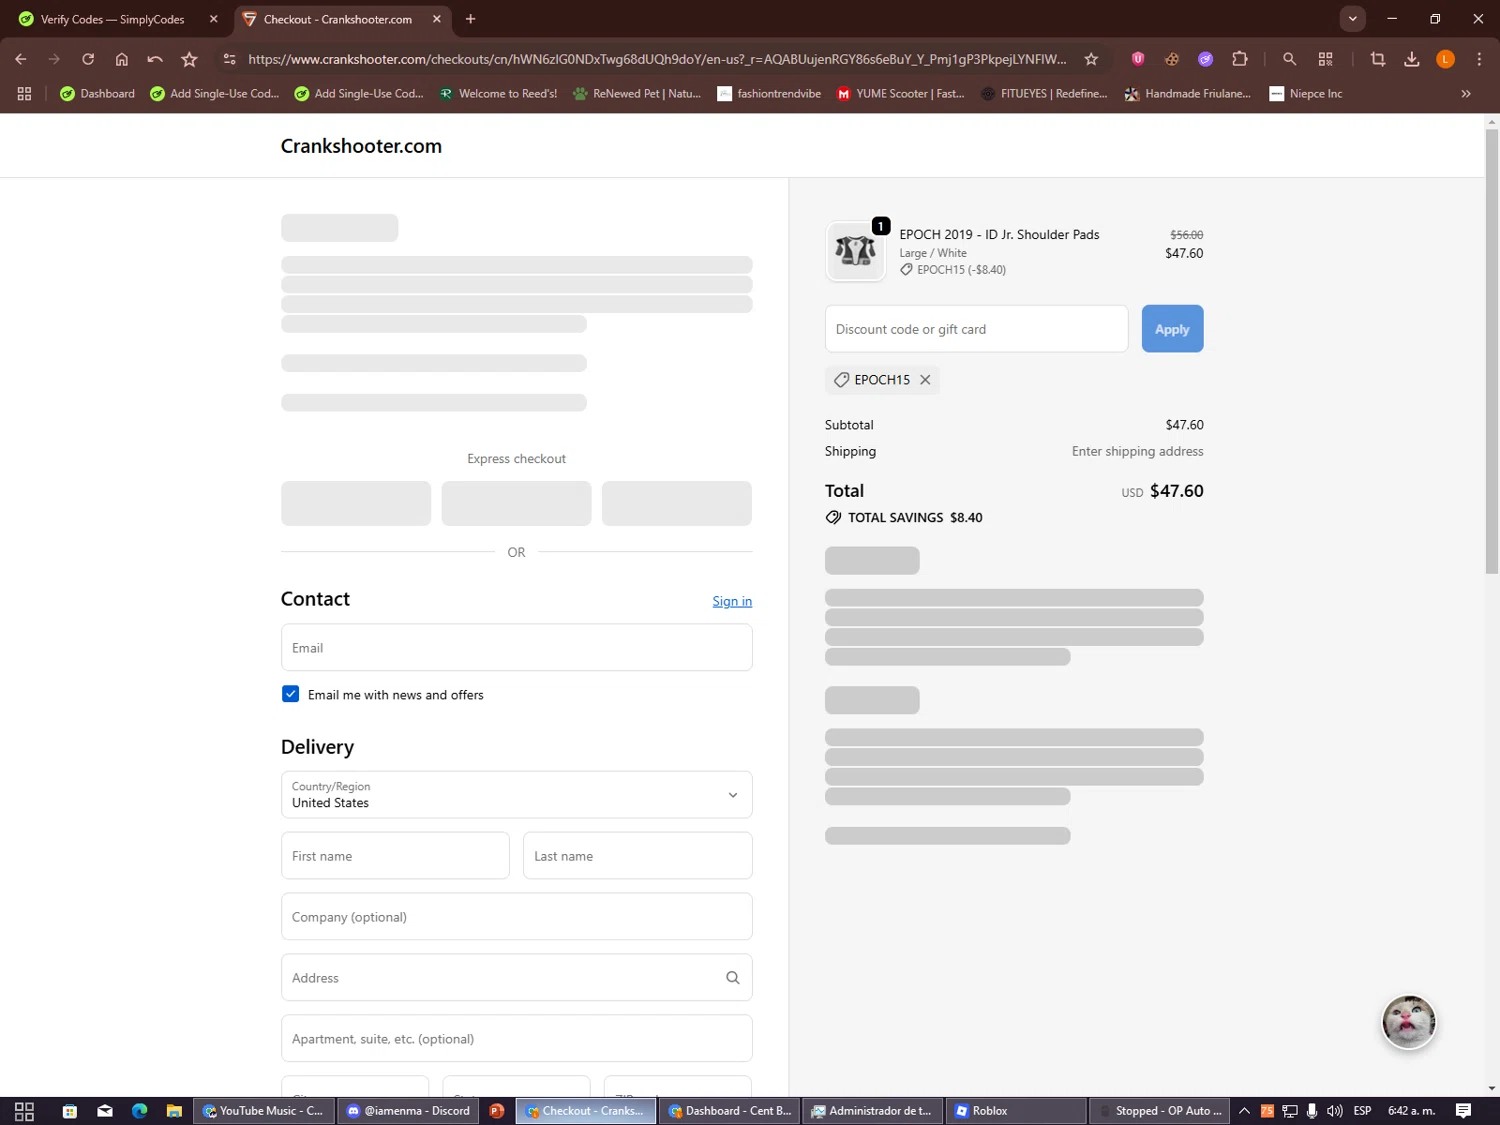Viewport: 1500px width, 1125px height.
Task: Open the tab search dropdown
Action: (1352, 19)
